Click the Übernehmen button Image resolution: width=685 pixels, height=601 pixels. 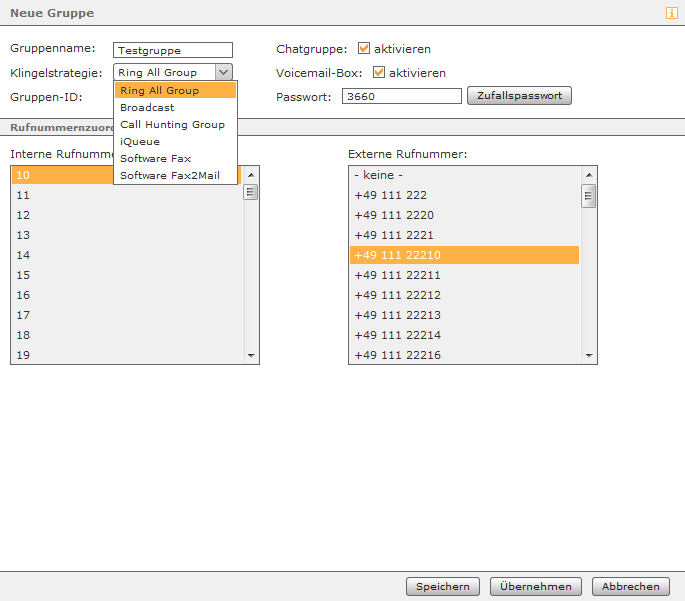pos(536,587)
